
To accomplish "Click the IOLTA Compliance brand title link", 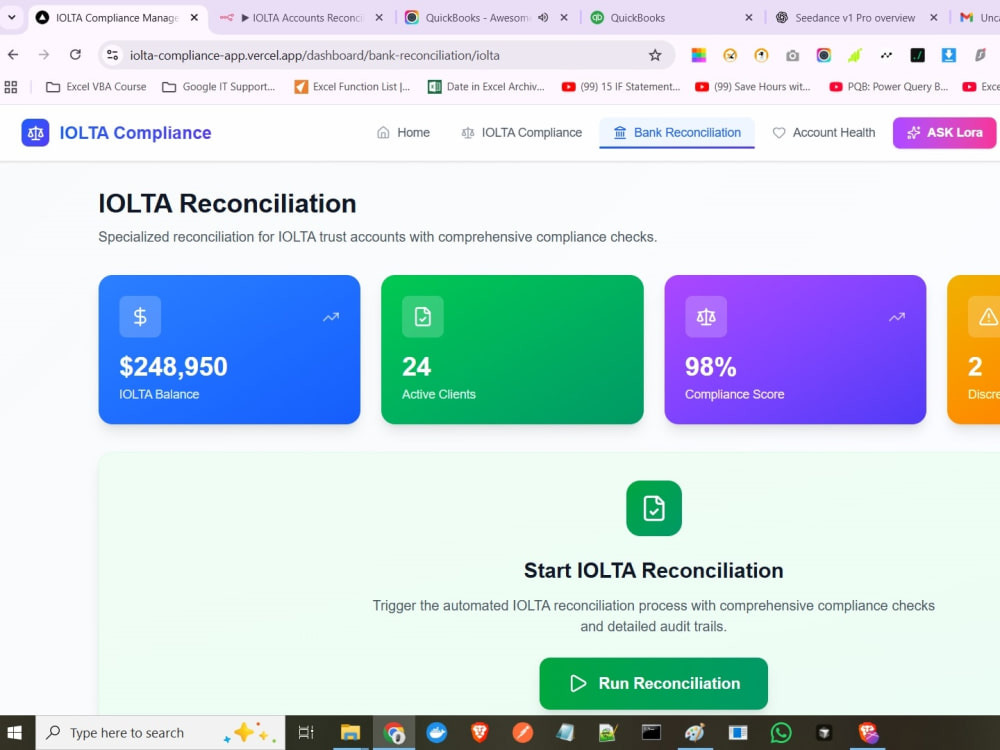I will click(135, 133).
